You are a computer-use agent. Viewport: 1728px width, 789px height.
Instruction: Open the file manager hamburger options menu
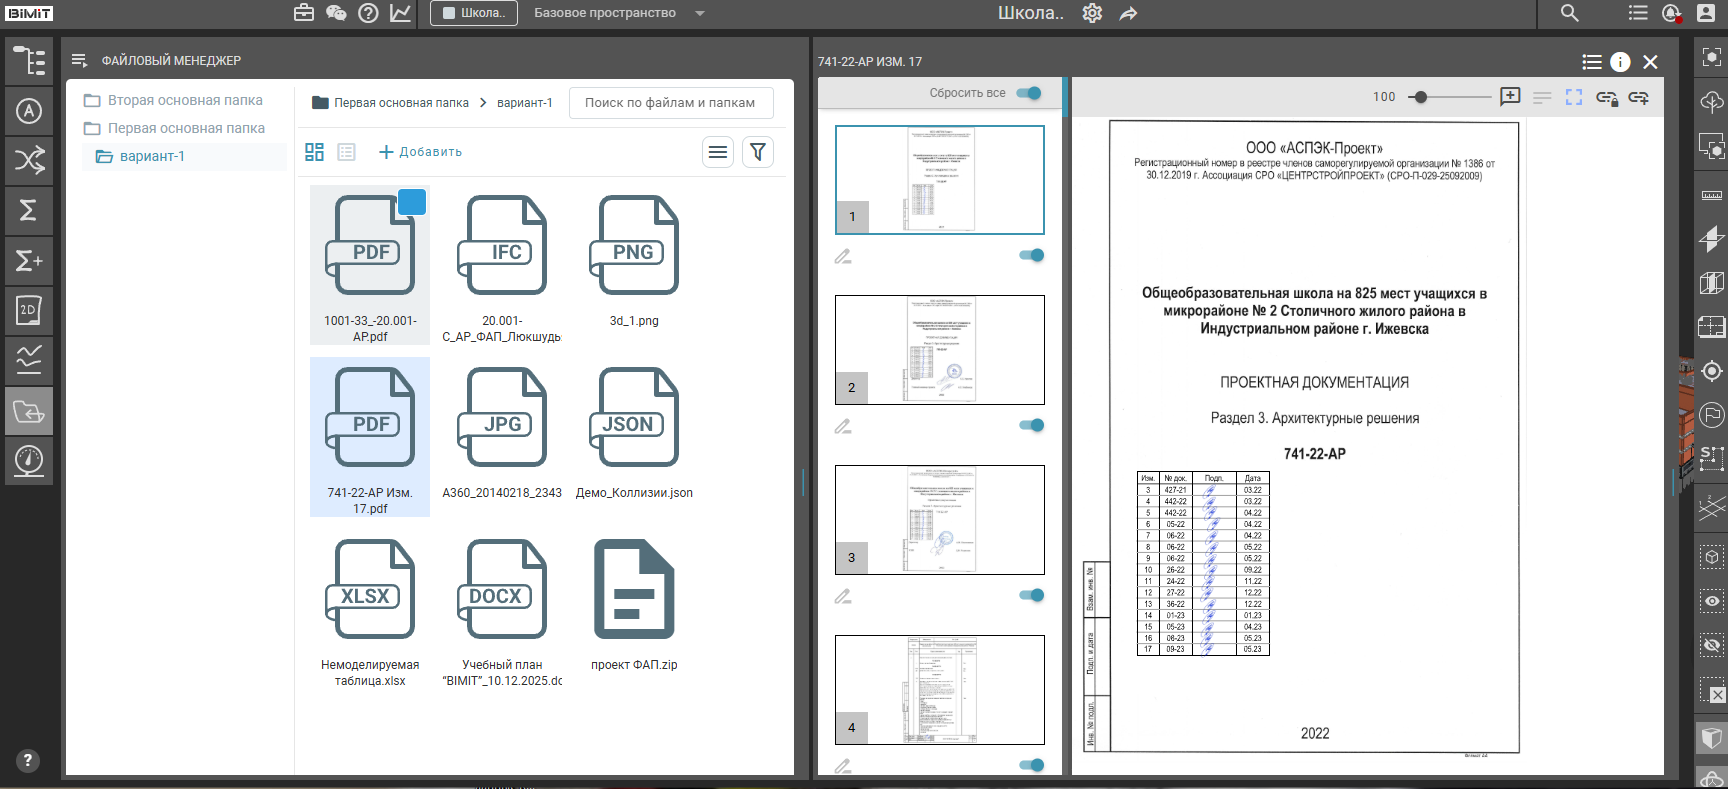[x=718, y=152]
